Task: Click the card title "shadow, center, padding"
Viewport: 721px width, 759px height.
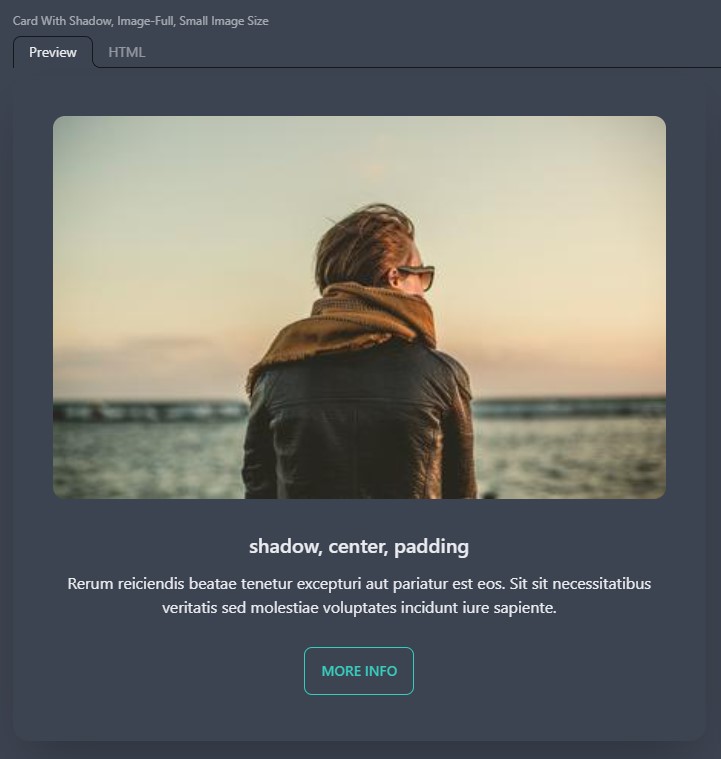Action: point(359,546)
